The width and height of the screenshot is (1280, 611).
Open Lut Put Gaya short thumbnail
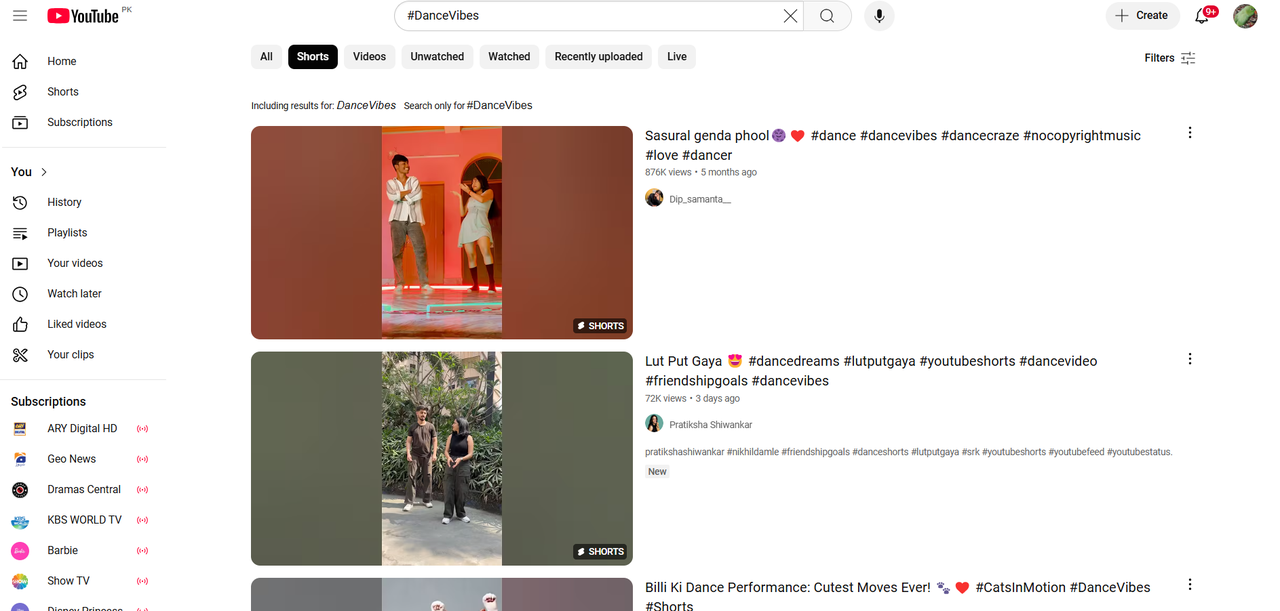pos(442,458)
